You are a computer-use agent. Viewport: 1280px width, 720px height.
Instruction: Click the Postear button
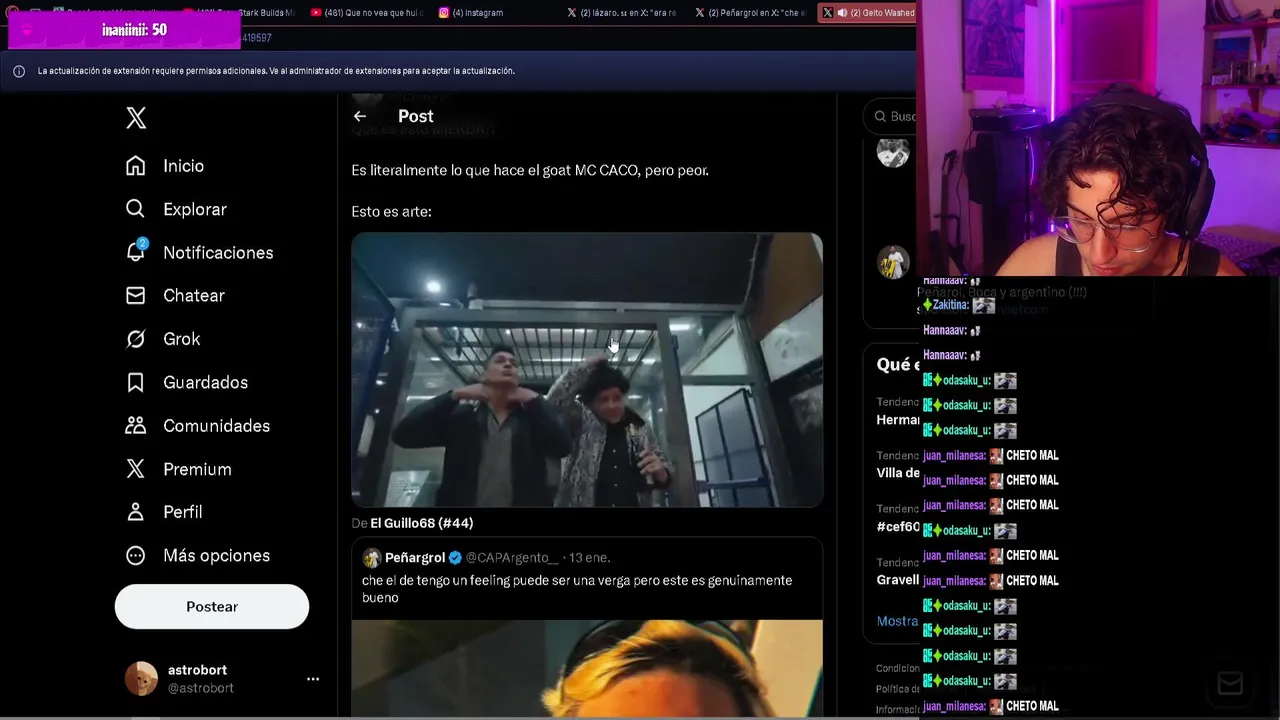click(212, 607)
